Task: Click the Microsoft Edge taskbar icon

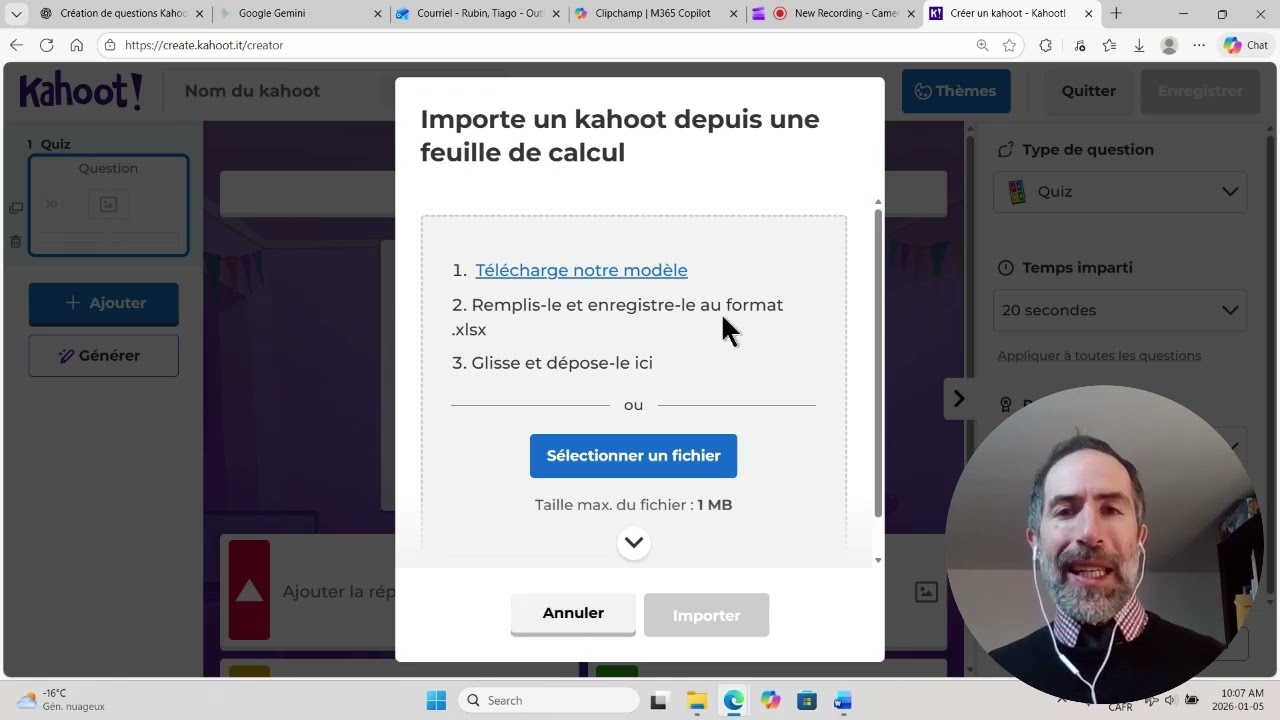Action: point(733,701)
